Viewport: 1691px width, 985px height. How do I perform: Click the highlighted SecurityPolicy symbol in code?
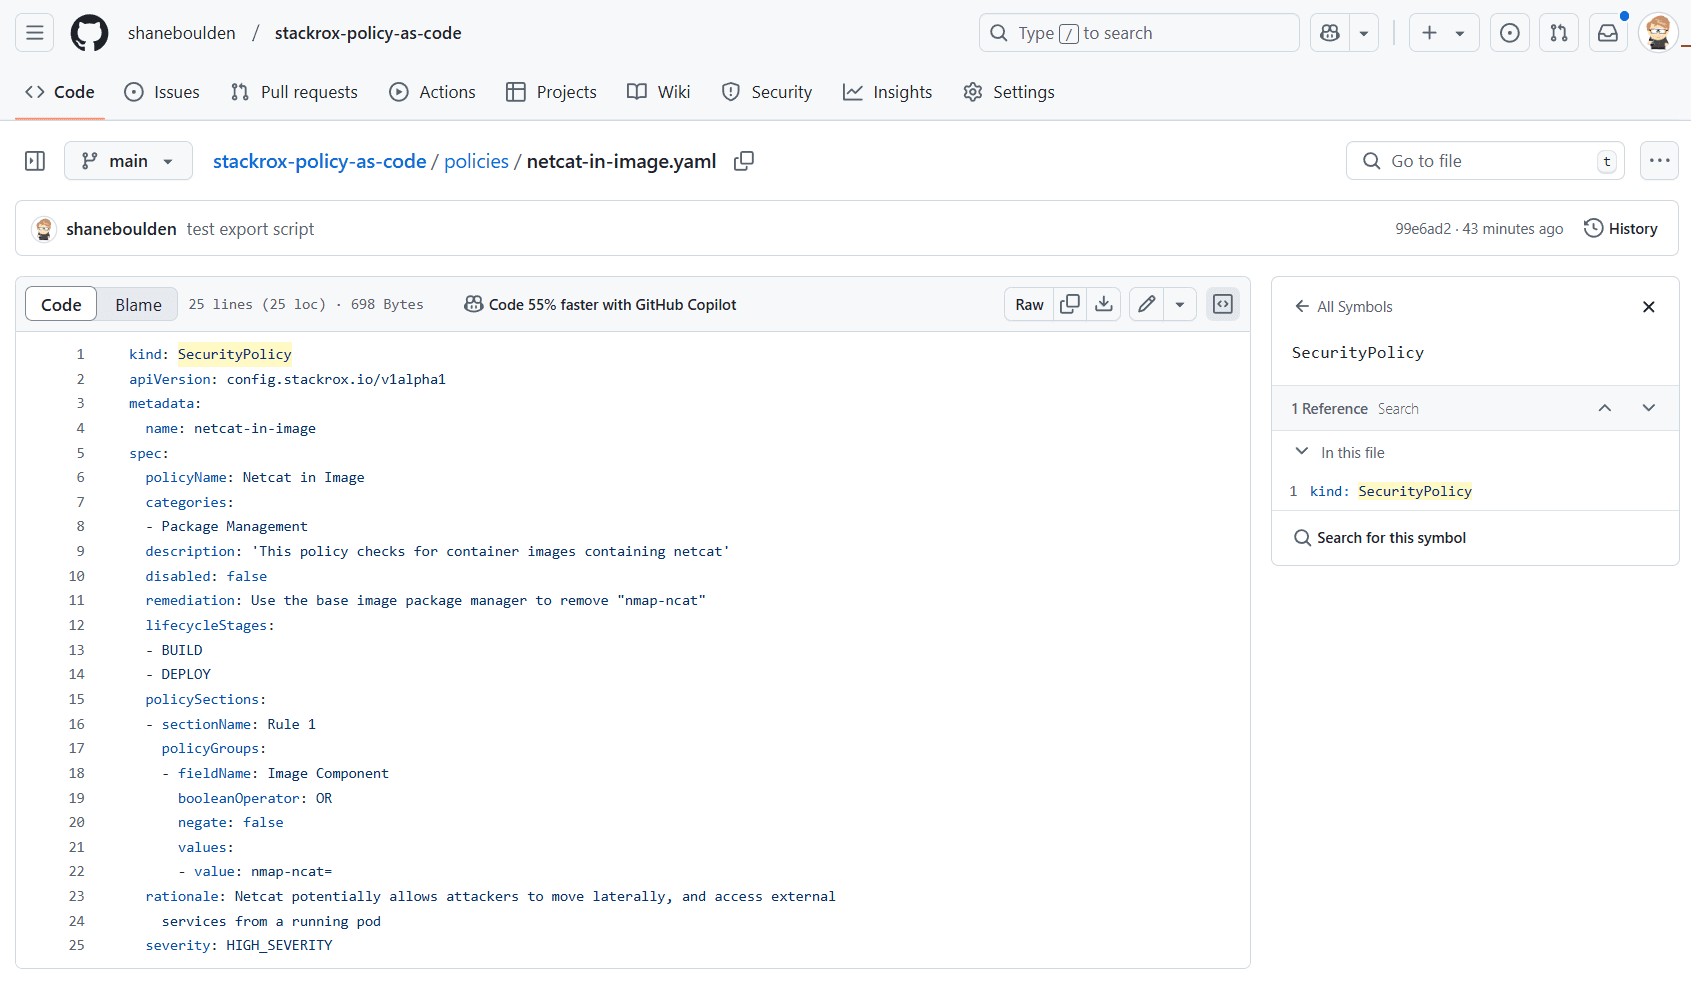click(235, 354)
